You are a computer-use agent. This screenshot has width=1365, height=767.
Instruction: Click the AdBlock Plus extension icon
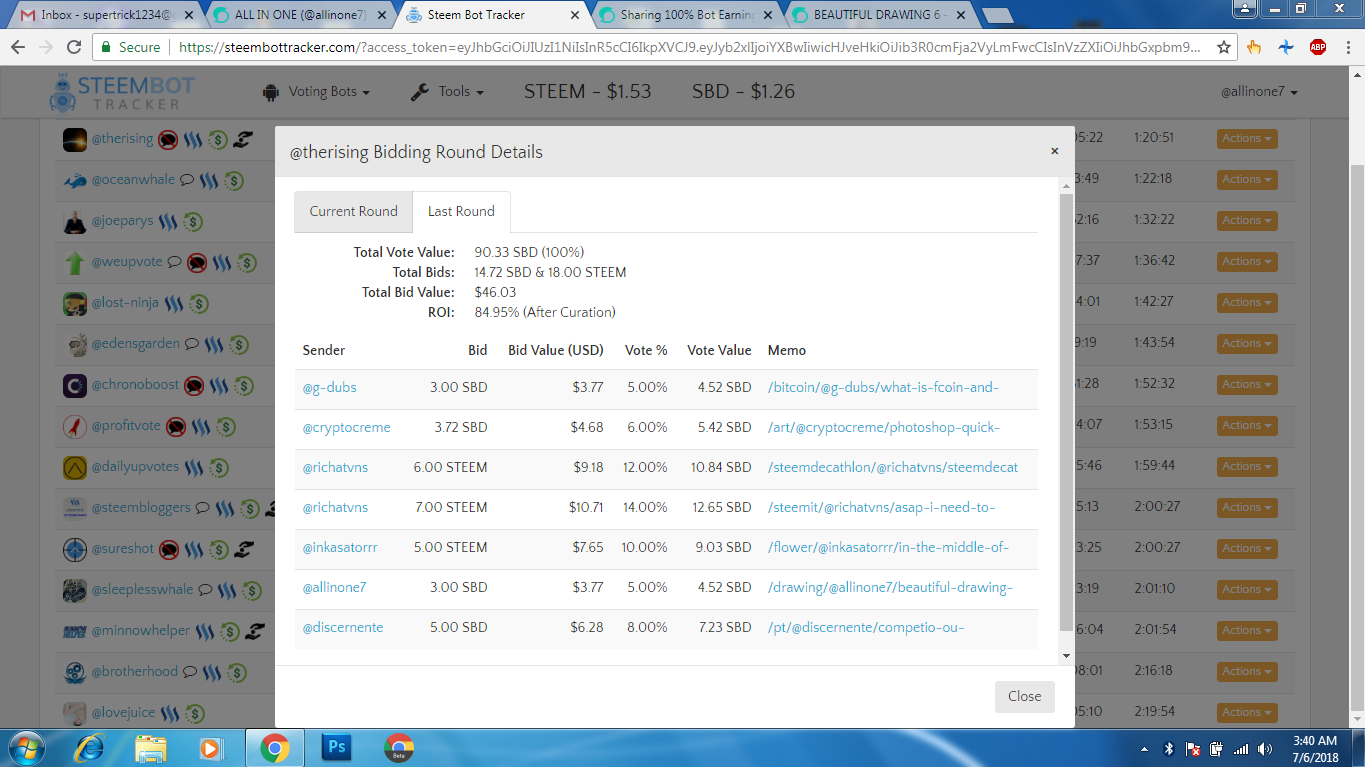[1318, 47]
